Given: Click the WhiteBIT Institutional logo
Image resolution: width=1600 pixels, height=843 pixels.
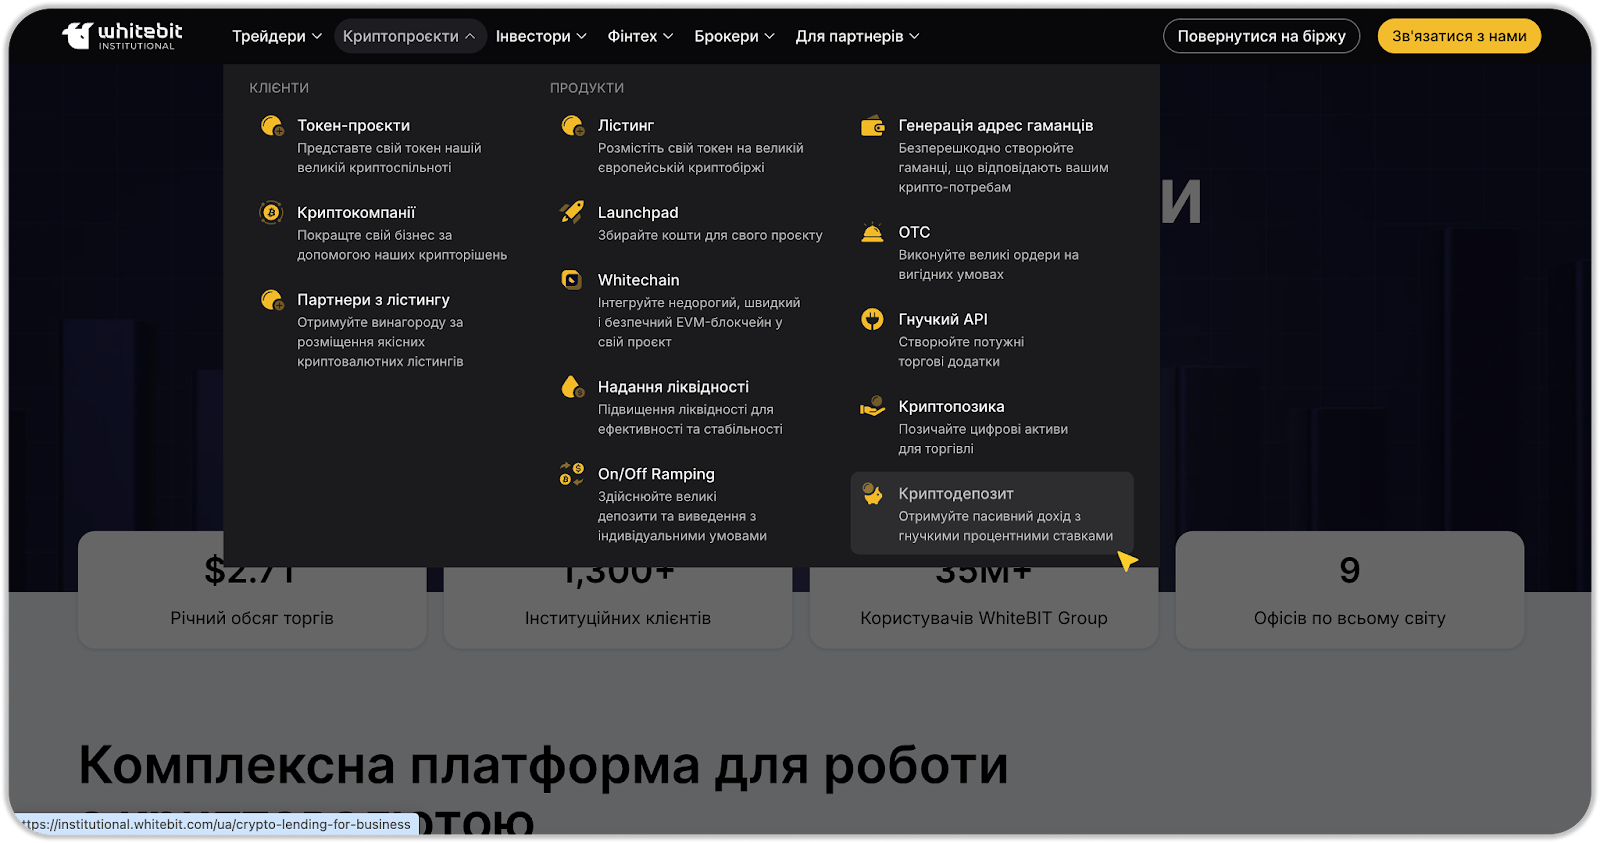Looking at the screenshot, I should coord(122,36).
